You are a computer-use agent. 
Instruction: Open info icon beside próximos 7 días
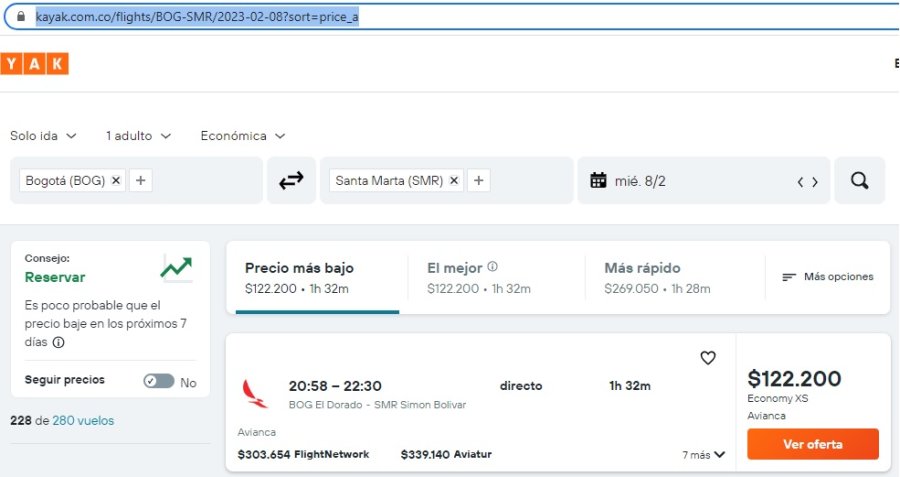tap(59, 342)
